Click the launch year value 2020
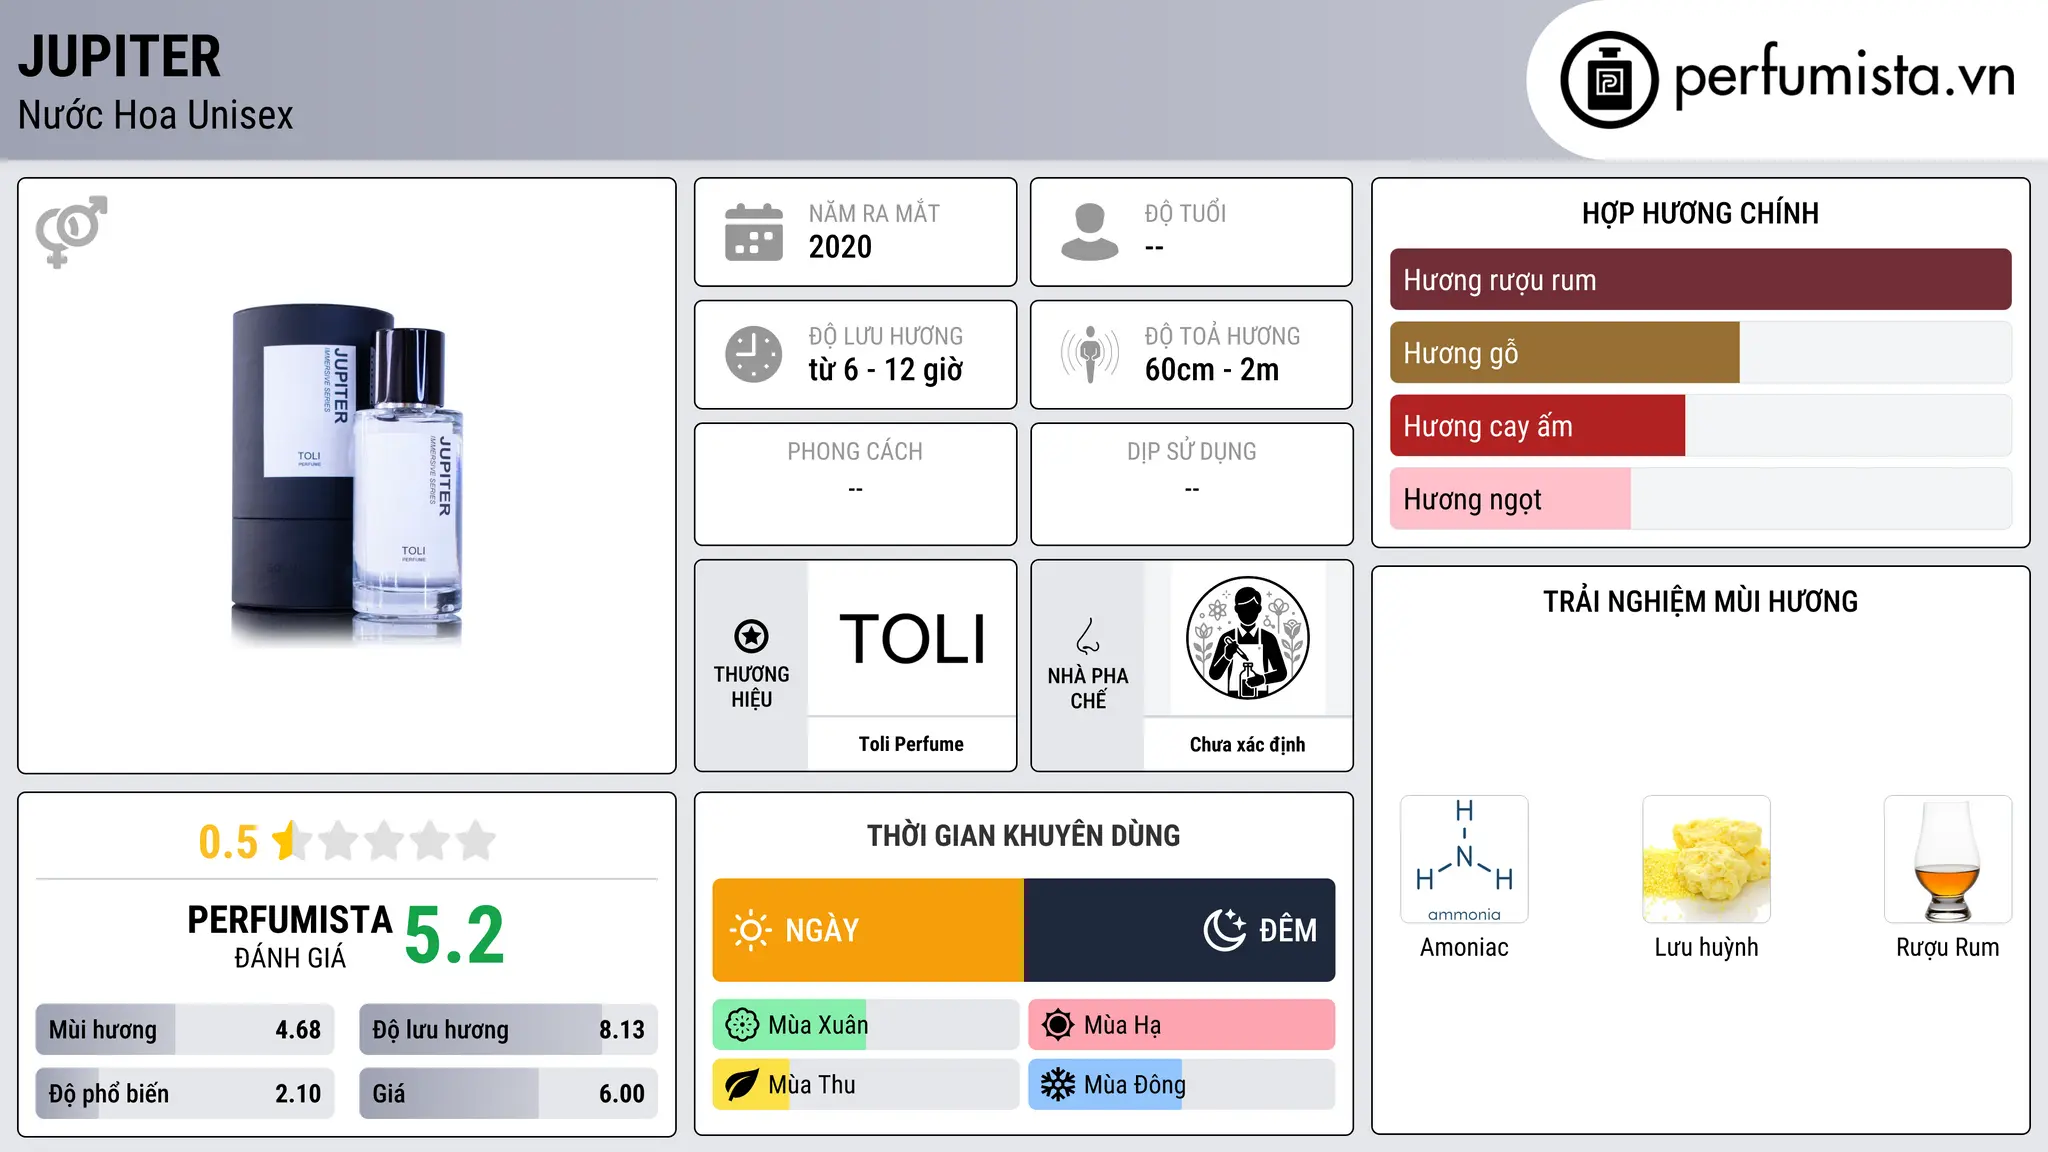The height and width of the screenshot is (1152, 2048). [840, 247]
